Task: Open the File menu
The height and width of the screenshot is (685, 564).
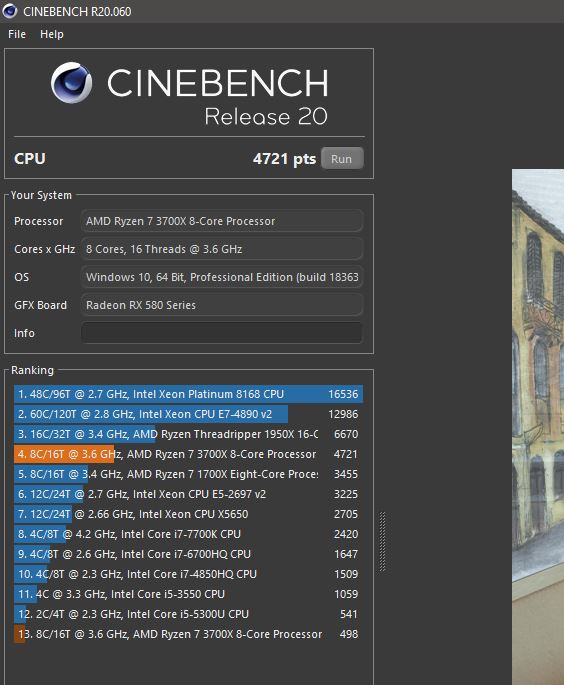Action: [x=17, y=34]
